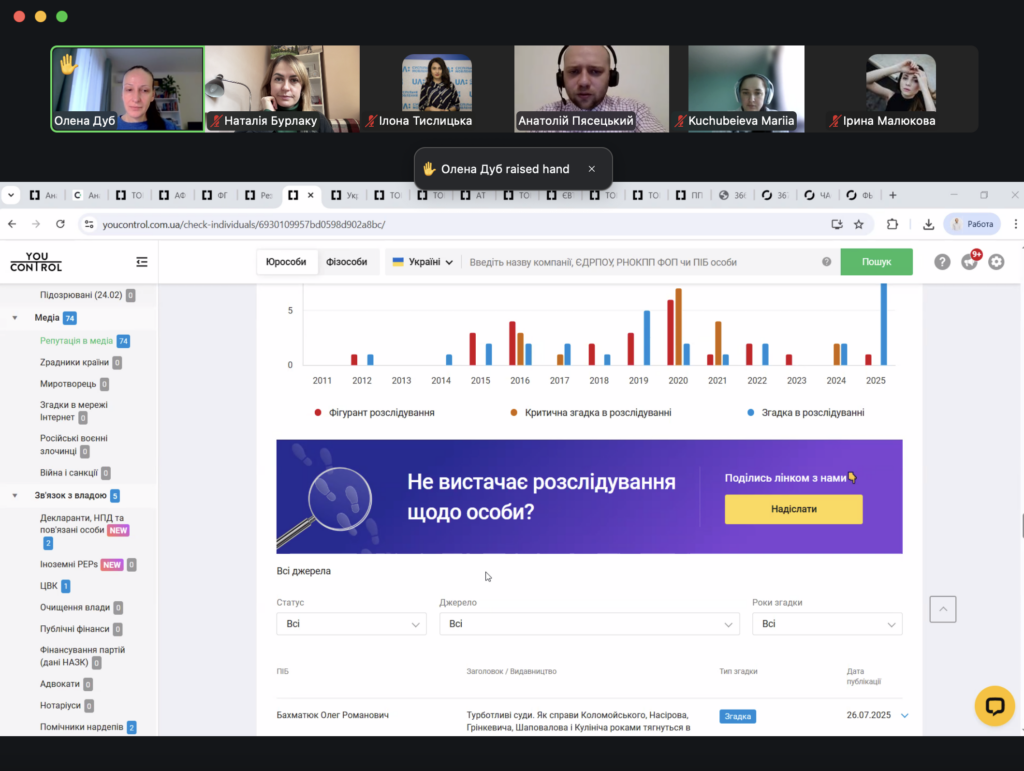Collapse the YouControl sidebar menu icon
Image resolution: width=1024 pixels, height=771 pixels.
click(x=142, y=262)
